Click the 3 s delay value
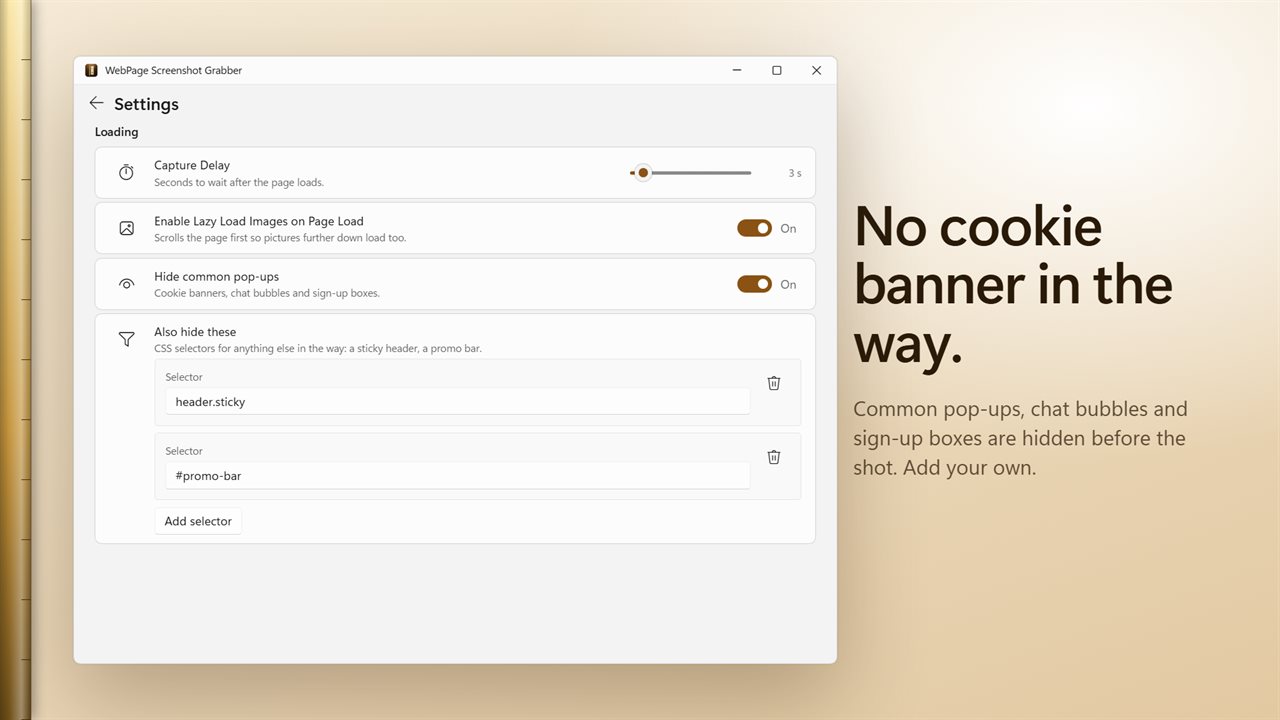 795,173
